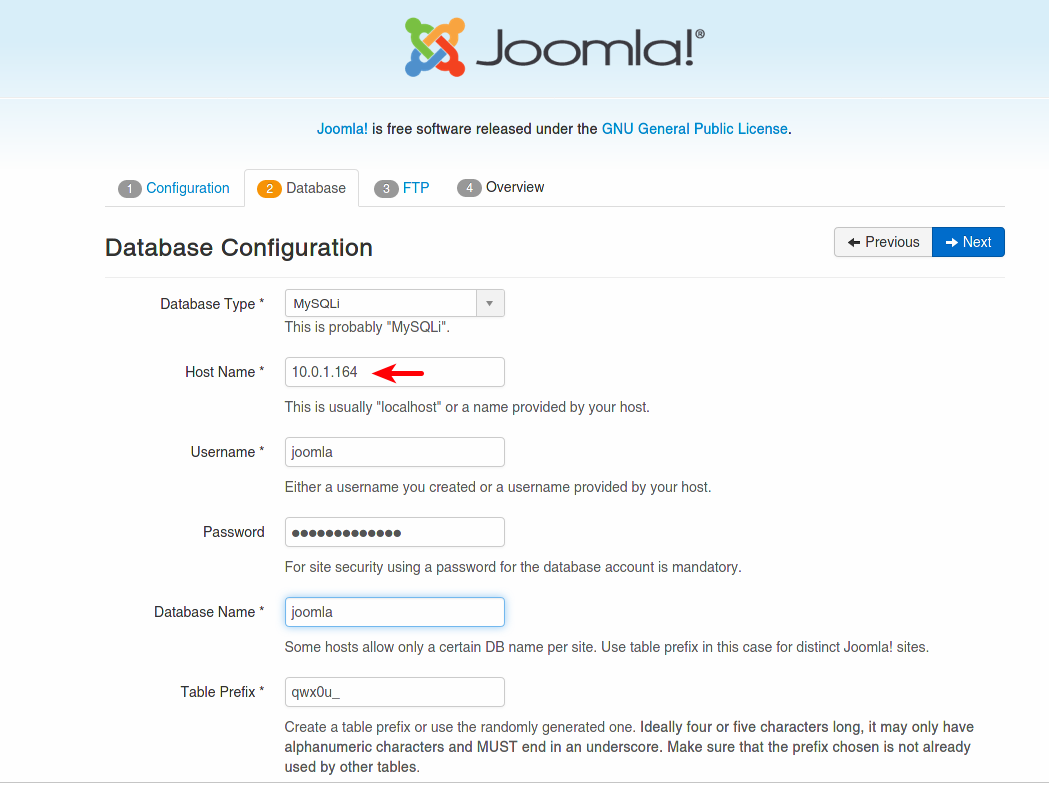Switch to the Configuration tab
The height and width of the screenshot is (785, 1049).
174,188
